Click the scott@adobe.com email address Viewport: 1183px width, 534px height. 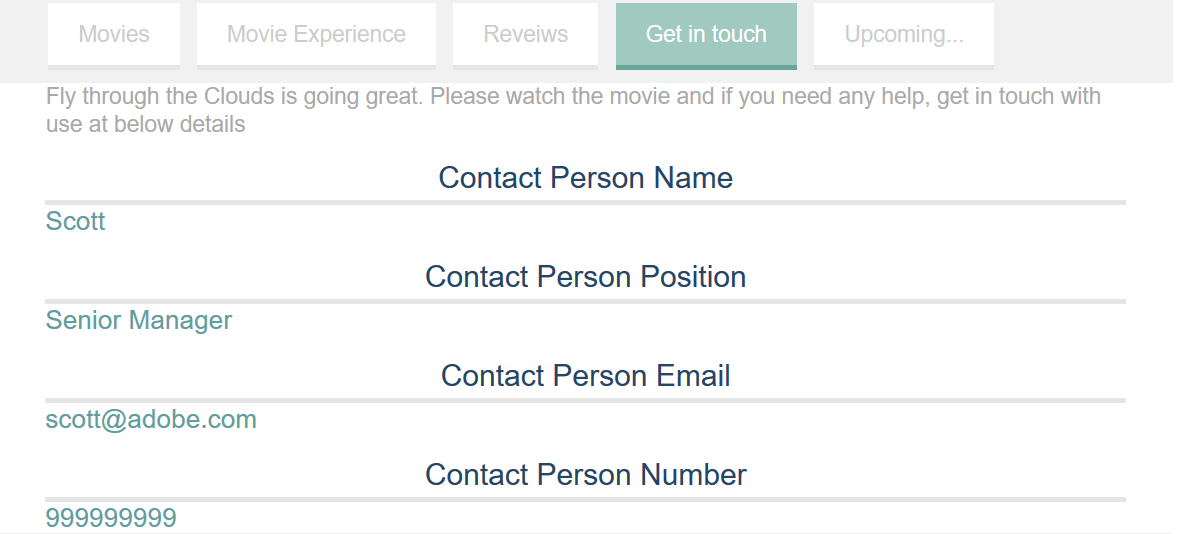pyautogui.click(x=151, y=419)
